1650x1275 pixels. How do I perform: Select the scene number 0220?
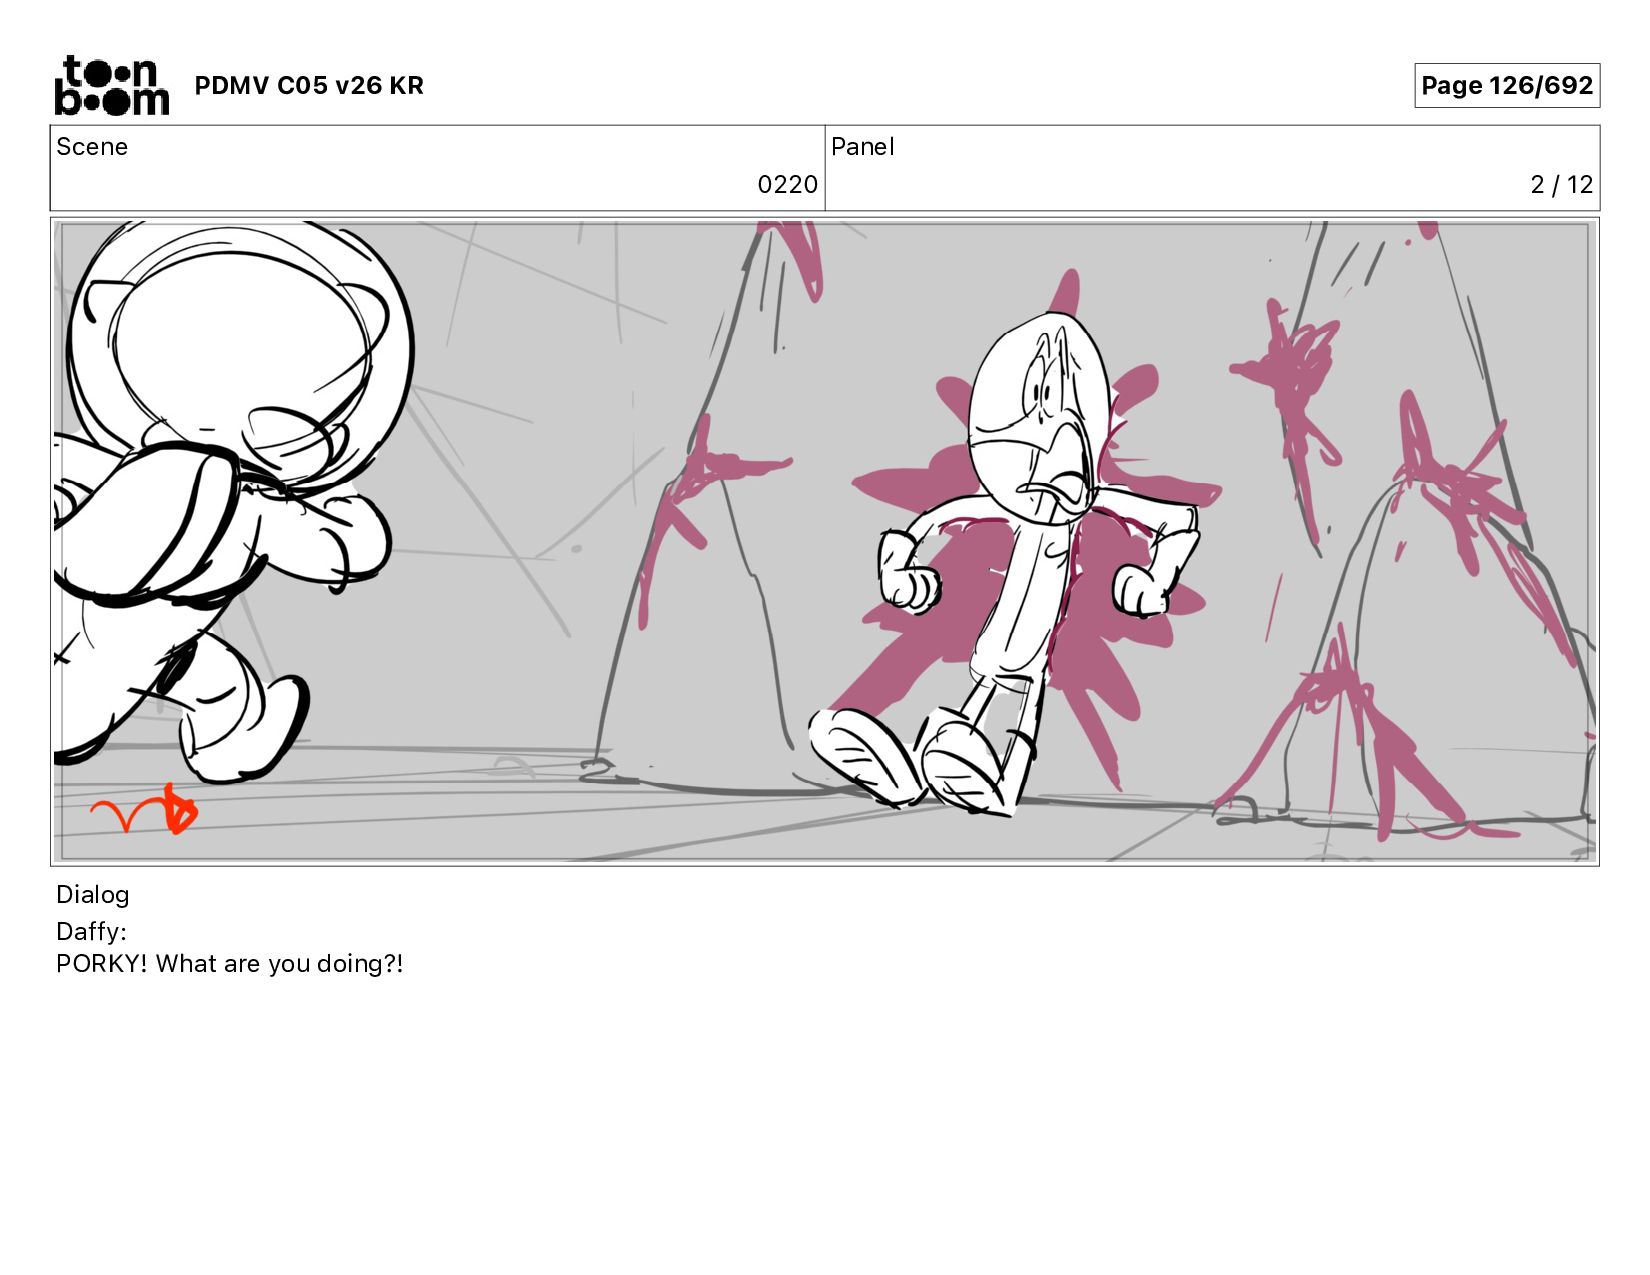tap(787, 185)
